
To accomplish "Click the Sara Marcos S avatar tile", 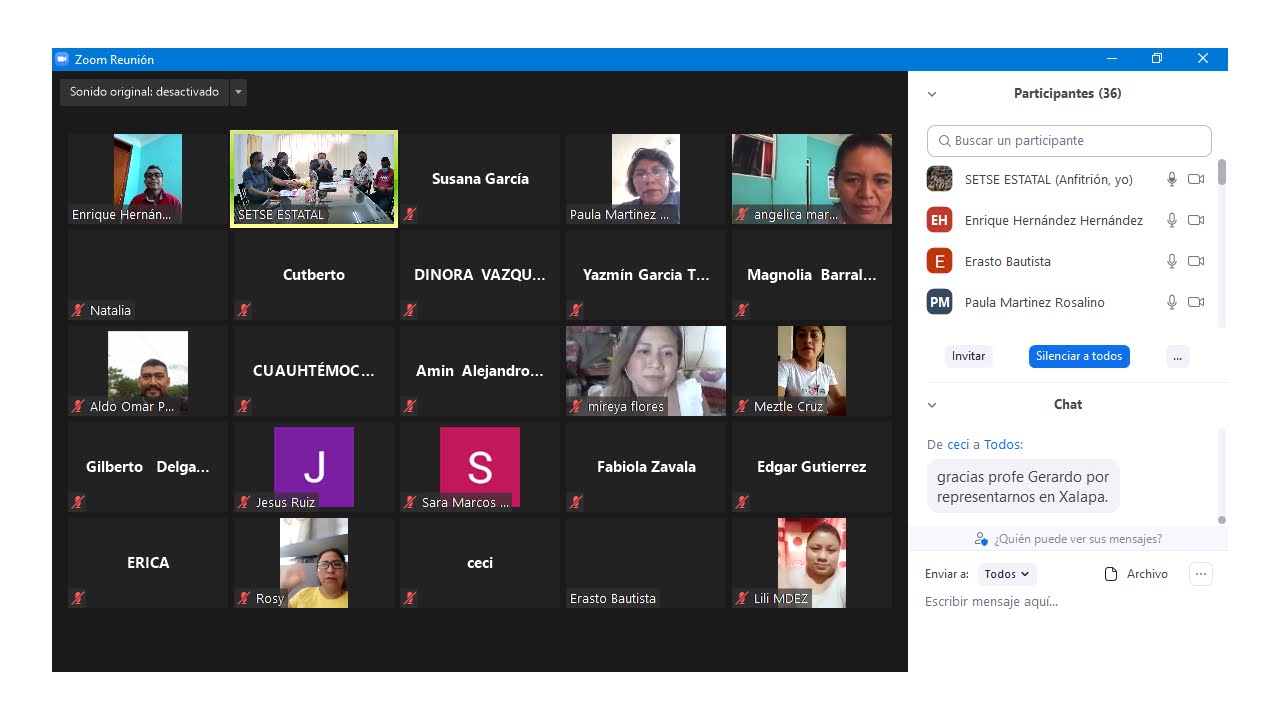I will (480, 467).
